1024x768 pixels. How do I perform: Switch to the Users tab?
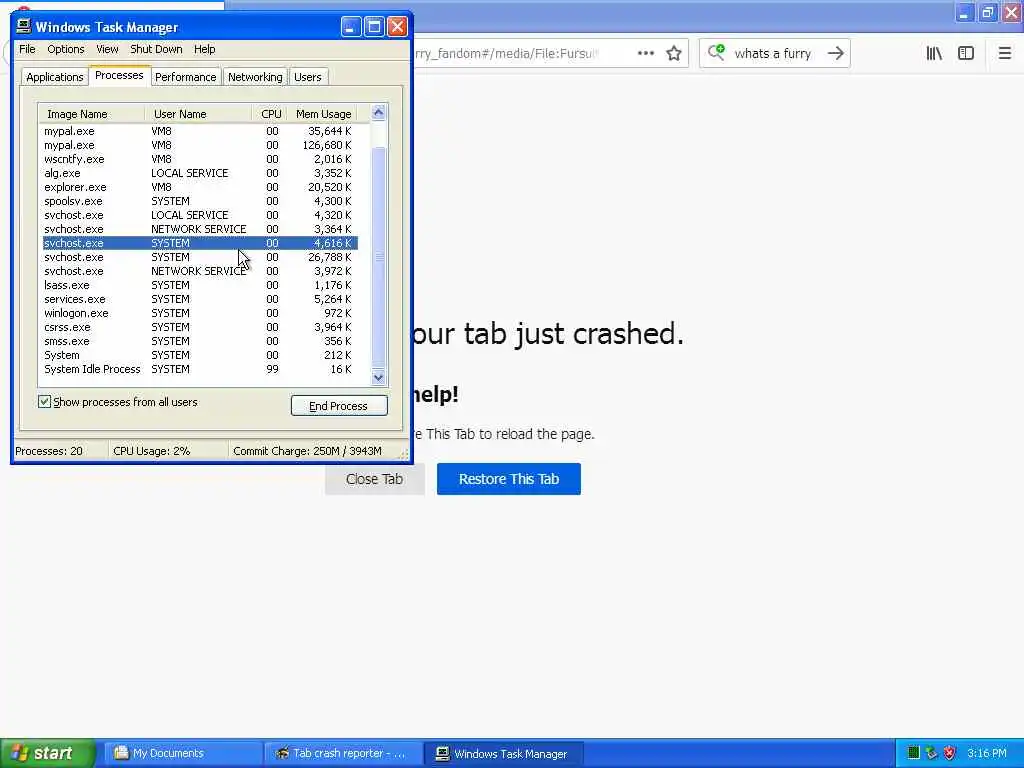[308, 77]
